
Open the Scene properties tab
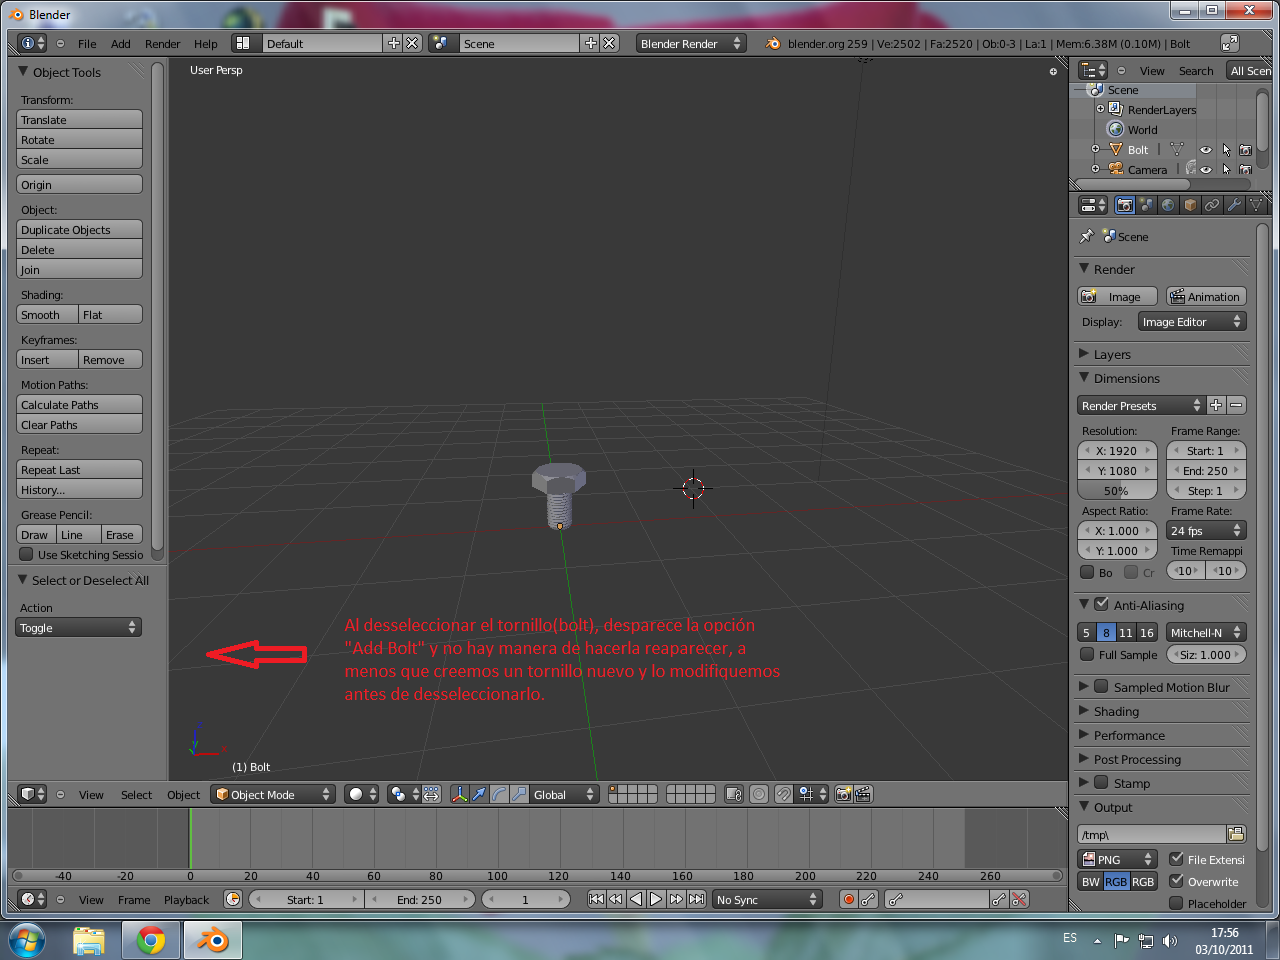click(x=1146, y=205)
